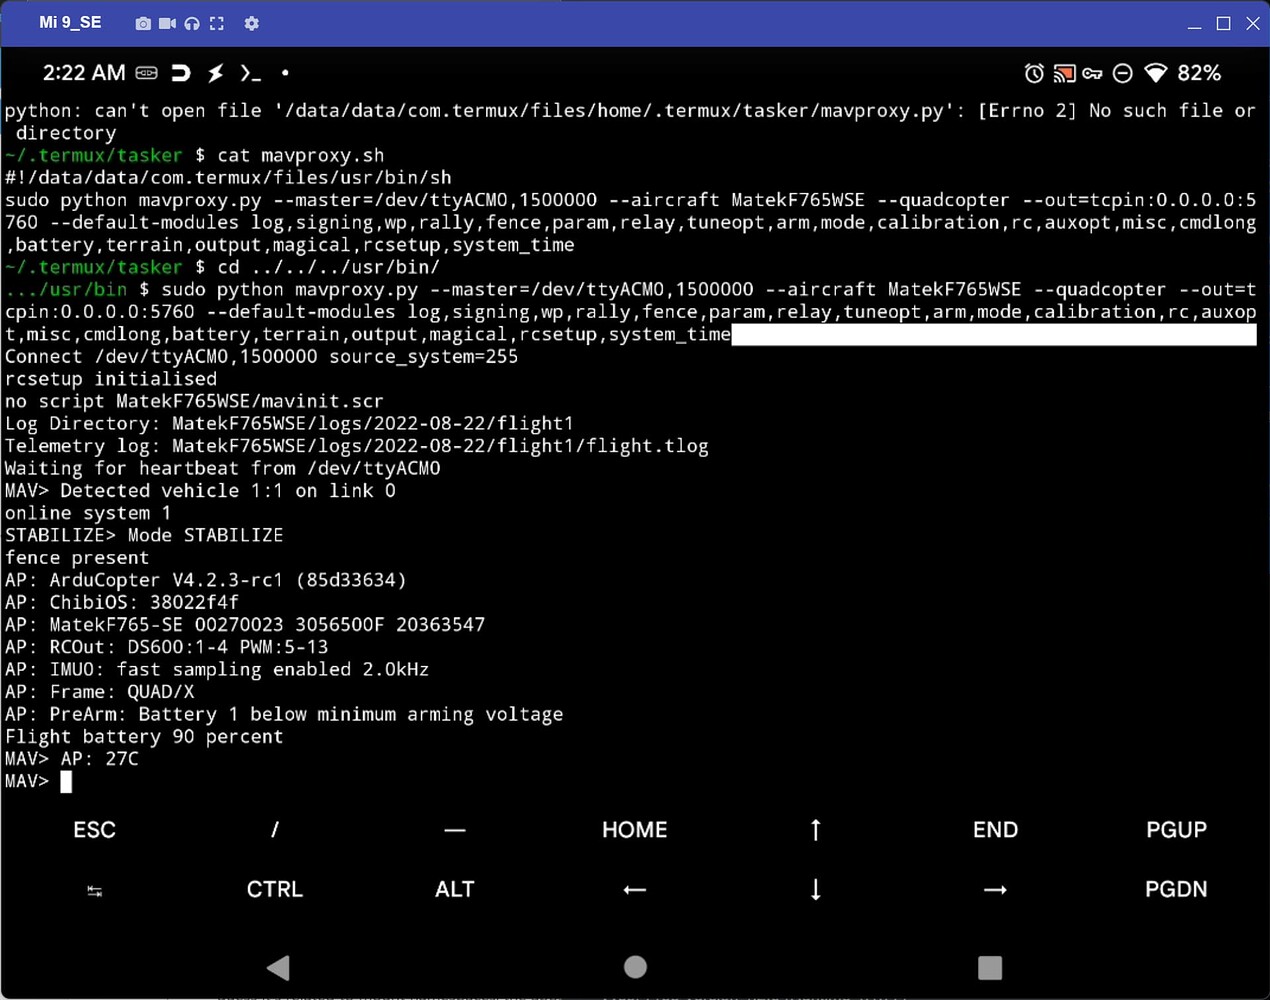Tap the Wi-Fi status icon

(x=1155, y=73)
